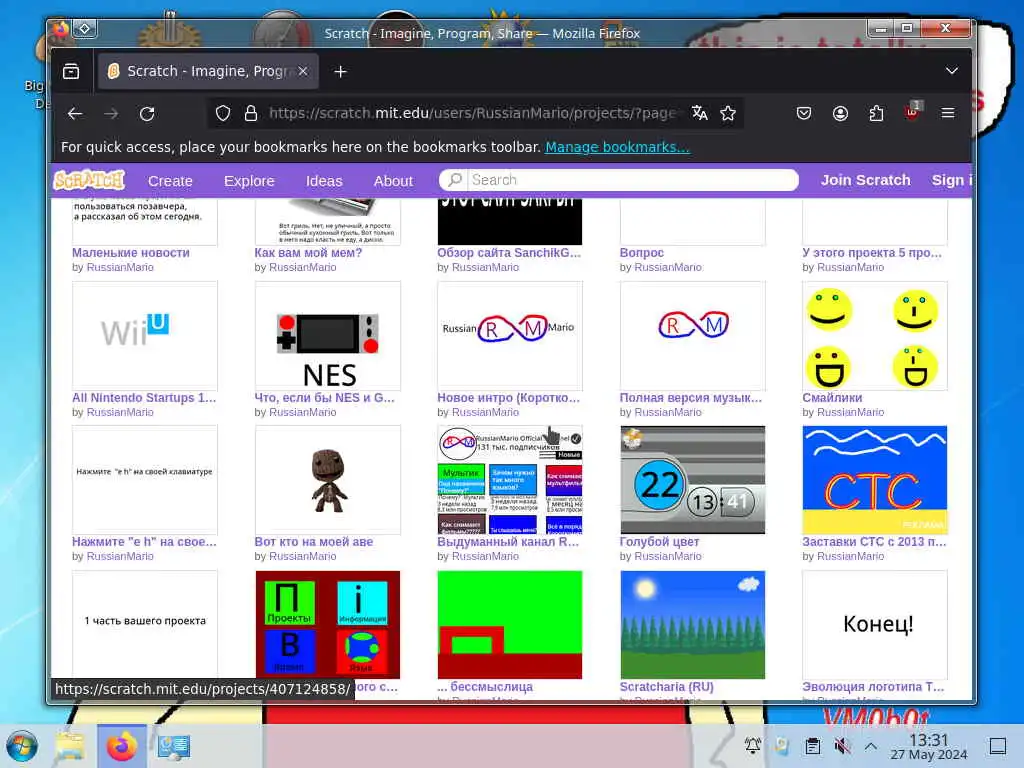Viewport: 1024px width, 768px height.
Task: Select the Scratch browser tab
Action: pyautogui.click(x=208, y=71)
